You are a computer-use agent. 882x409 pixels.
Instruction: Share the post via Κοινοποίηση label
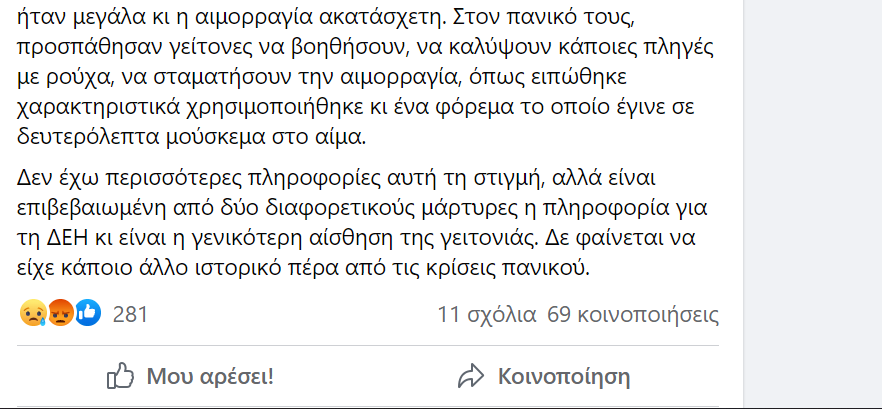564,376
